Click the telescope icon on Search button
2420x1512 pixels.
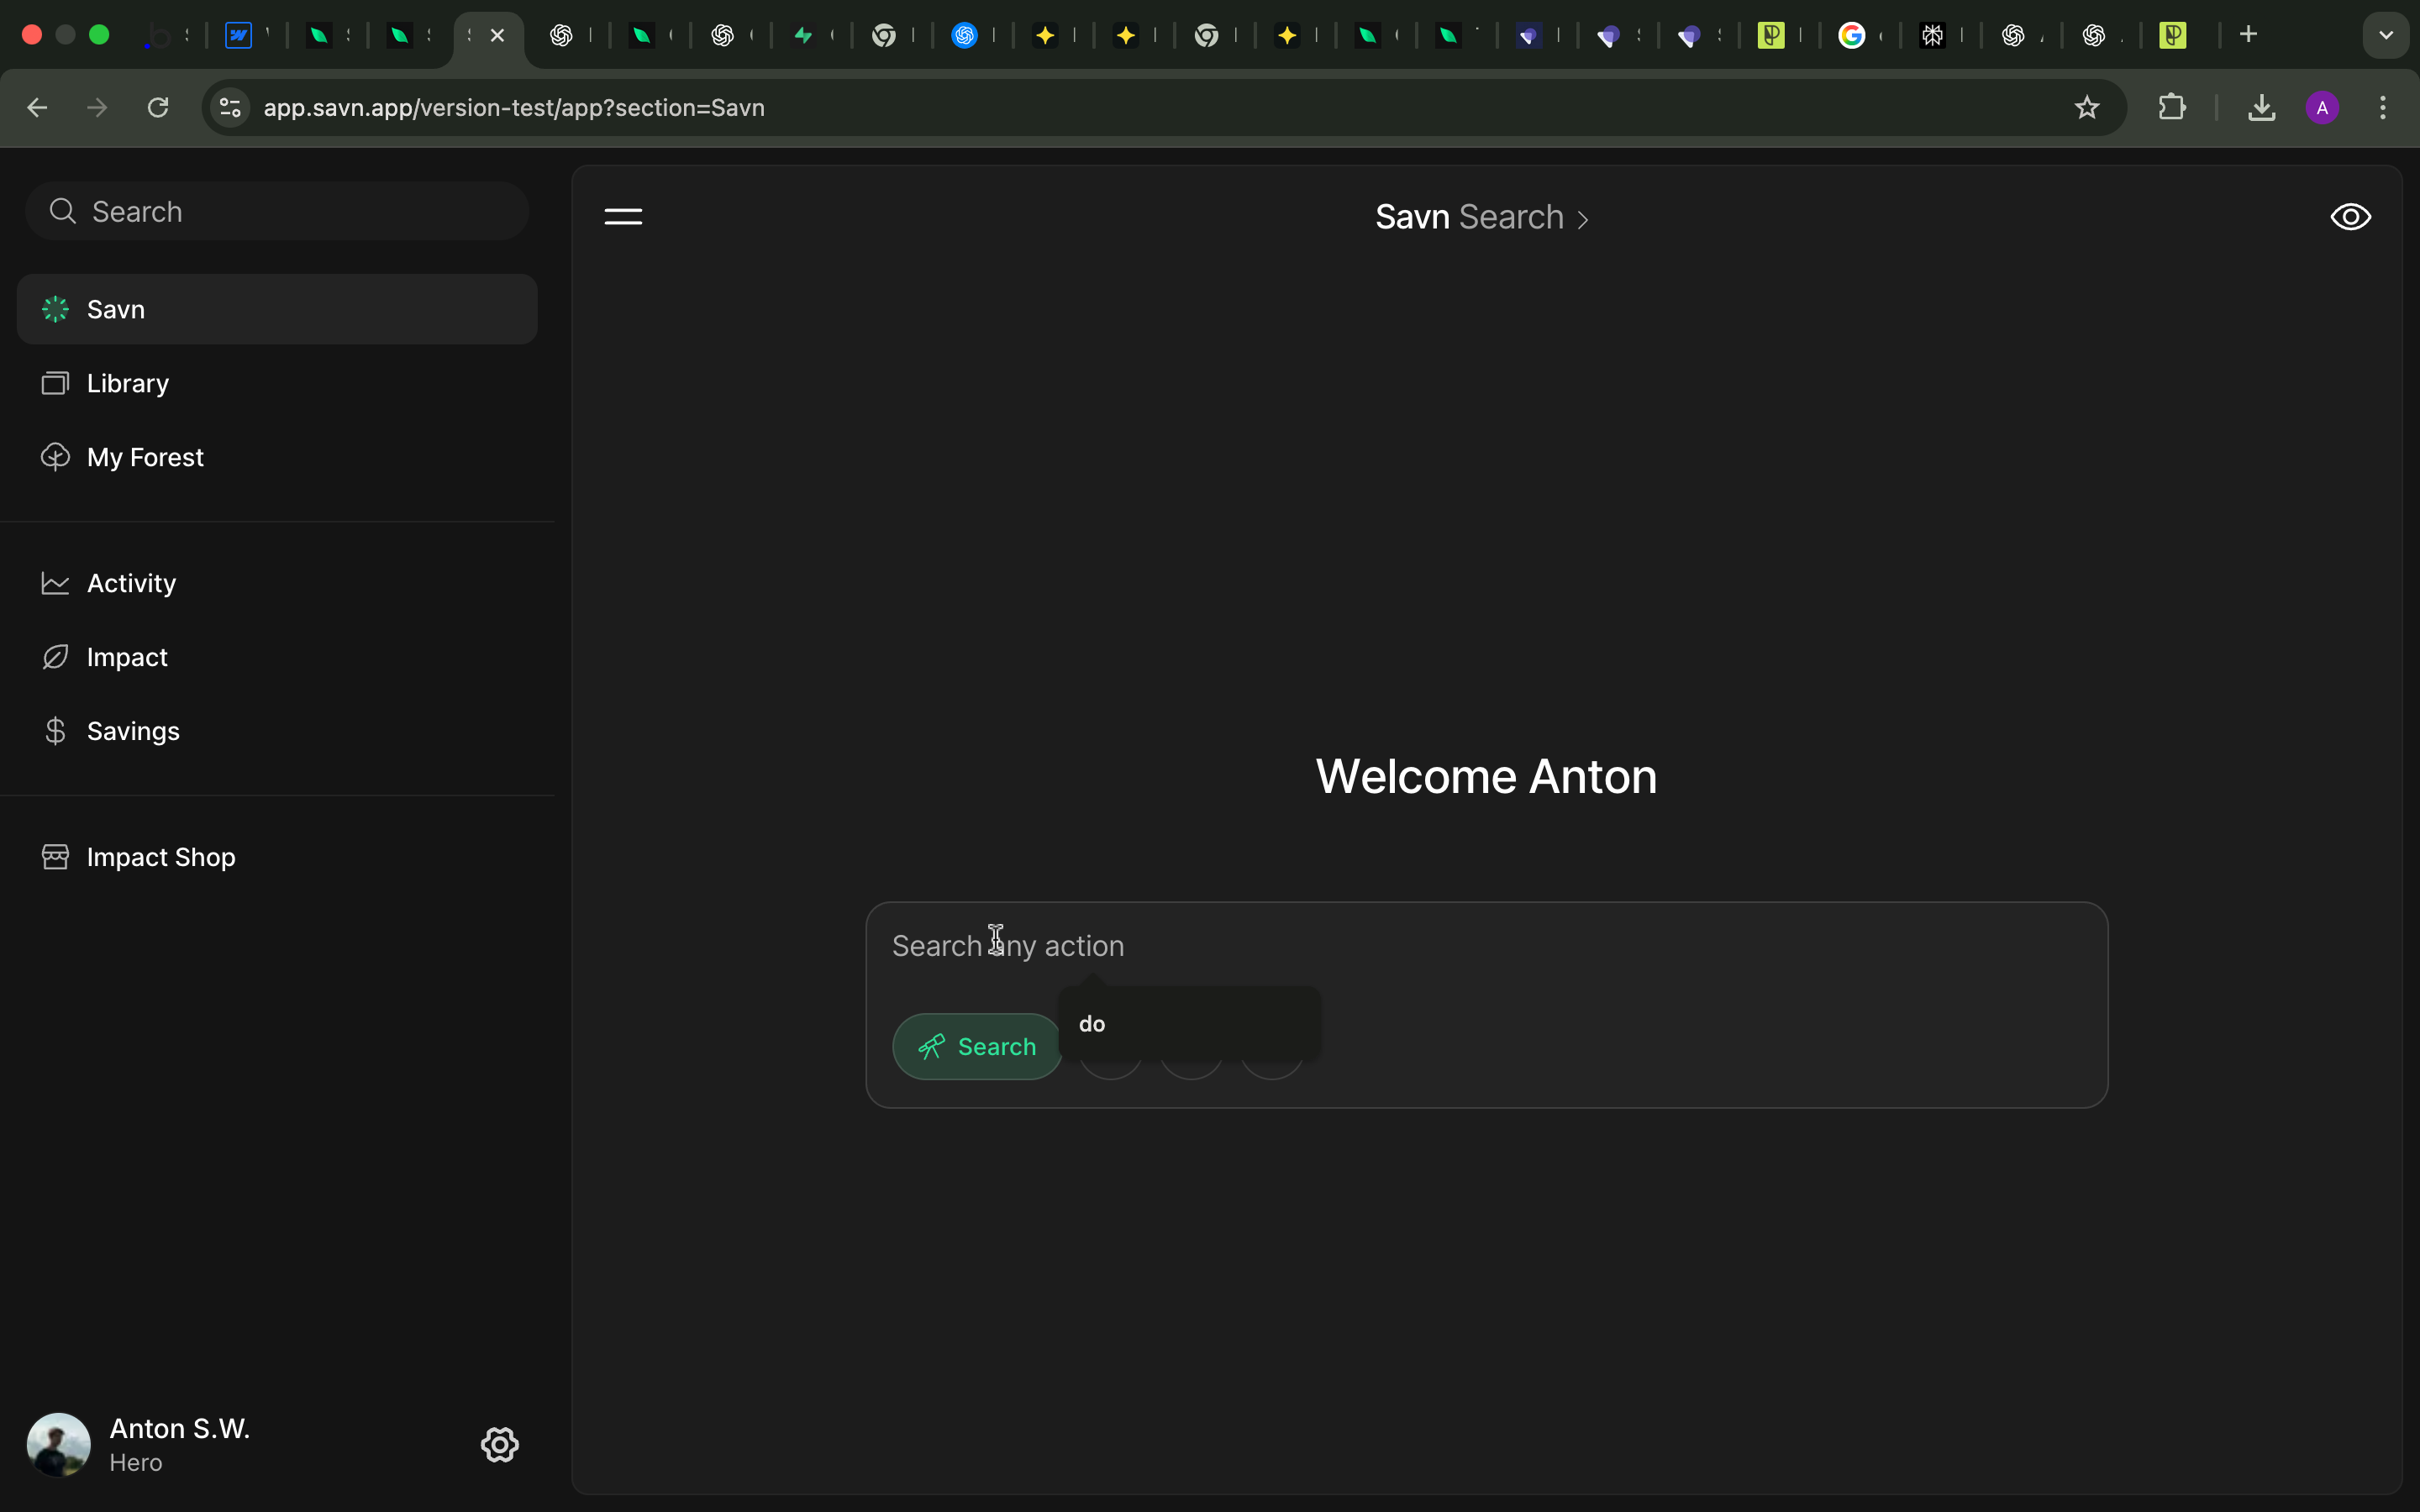pos(932,1046)
